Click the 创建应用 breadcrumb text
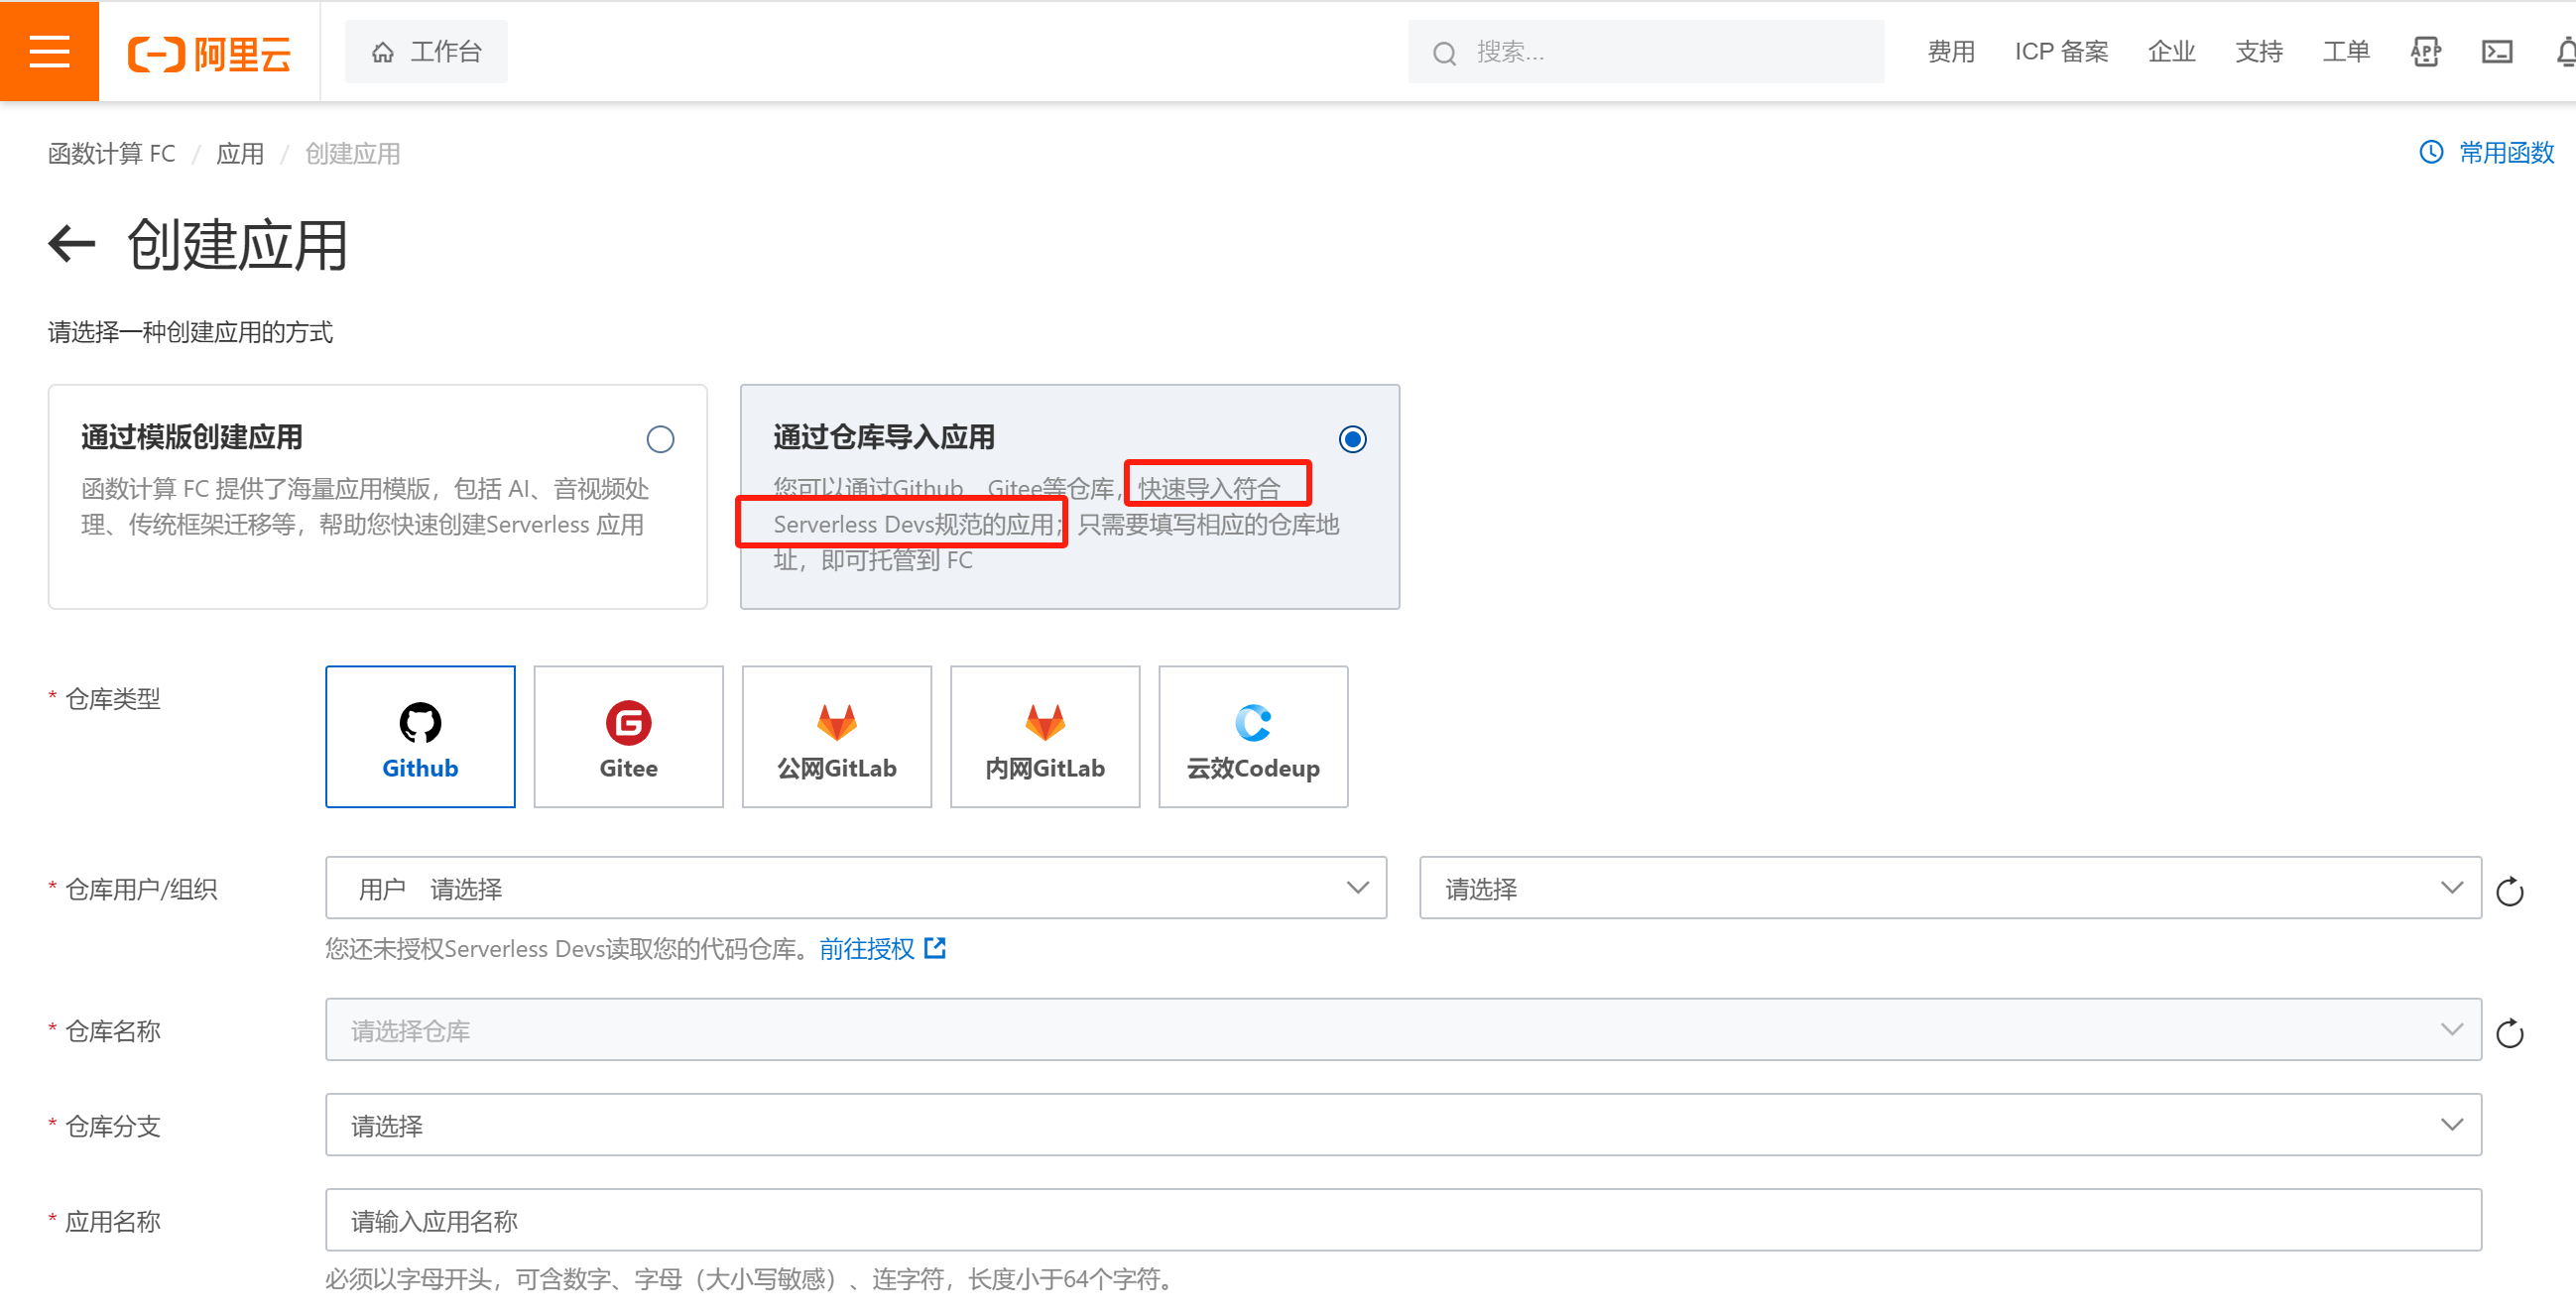The height and width of the screenshot is (1316, 2576). [x=352, y=153]
